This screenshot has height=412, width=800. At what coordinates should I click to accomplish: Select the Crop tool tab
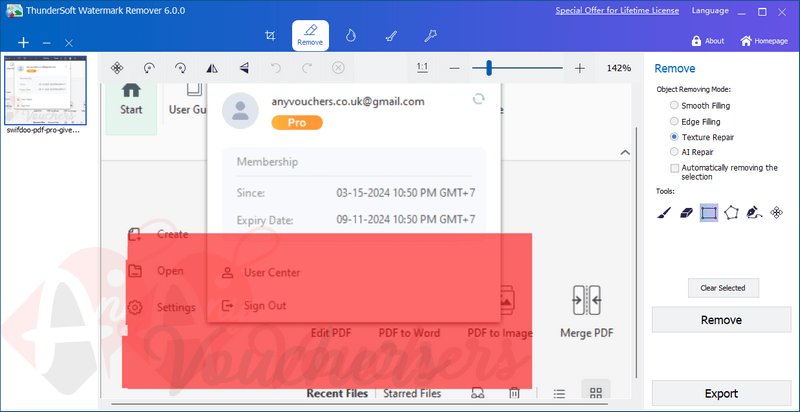270,36
